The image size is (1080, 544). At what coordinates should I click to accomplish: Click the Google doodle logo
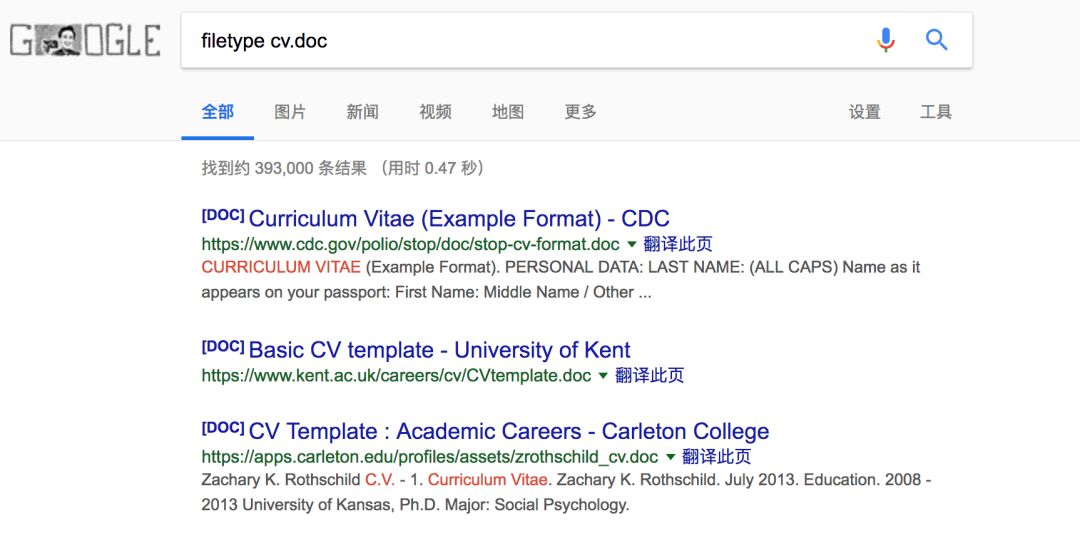coord(85,40)
